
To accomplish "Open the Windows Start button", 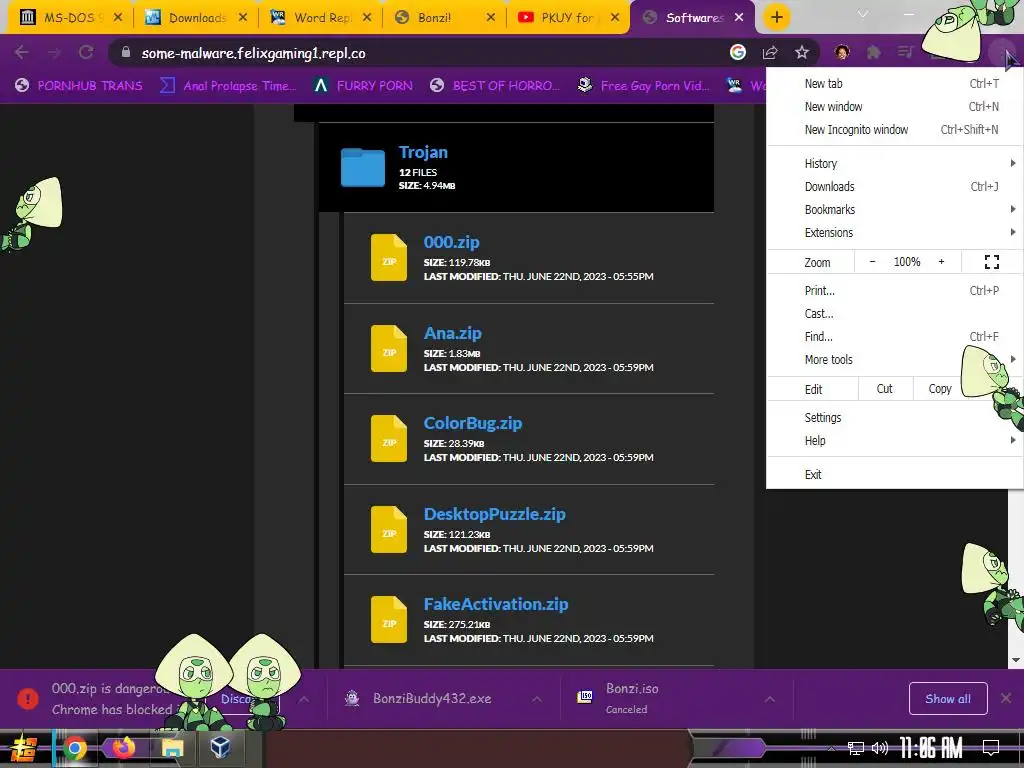I will point(23,748).
